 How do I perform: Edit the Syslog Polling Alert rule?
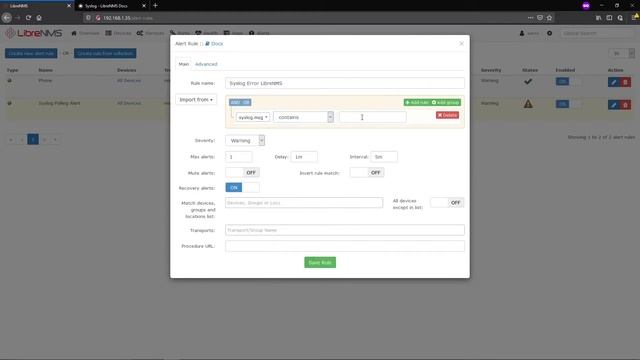(x=613, y=105)
